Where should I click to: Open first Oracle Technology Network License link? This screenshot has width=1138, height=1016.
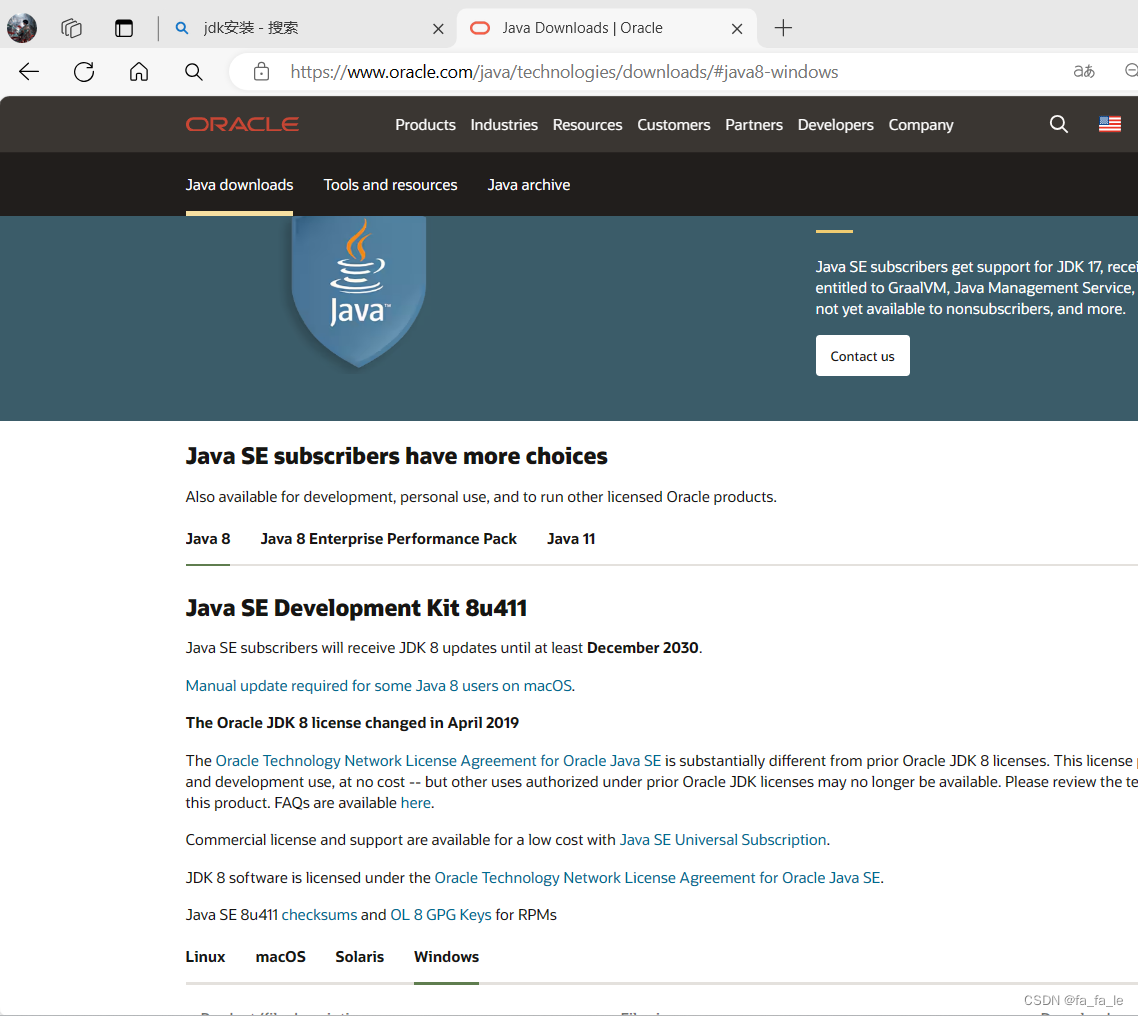(438, 761)
